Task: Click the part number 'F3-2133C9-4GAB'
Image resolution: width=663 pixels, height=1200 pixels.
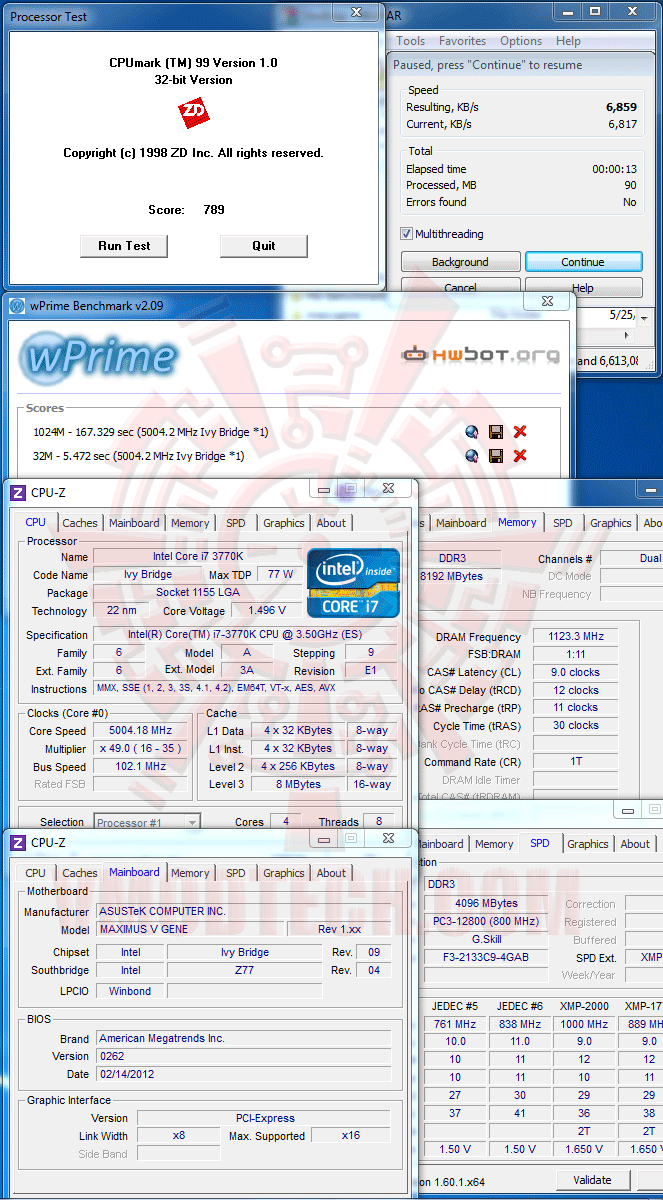Action: [x=486, y=957]
